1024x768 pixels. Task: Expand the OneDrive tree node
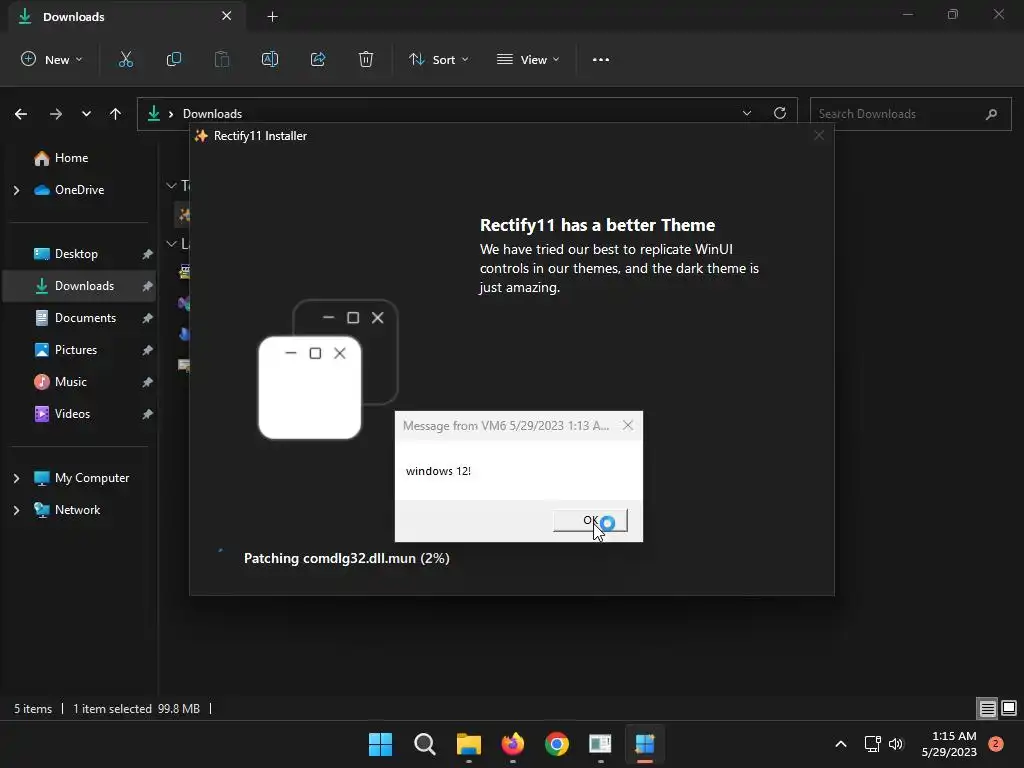[x=16, y=190]
